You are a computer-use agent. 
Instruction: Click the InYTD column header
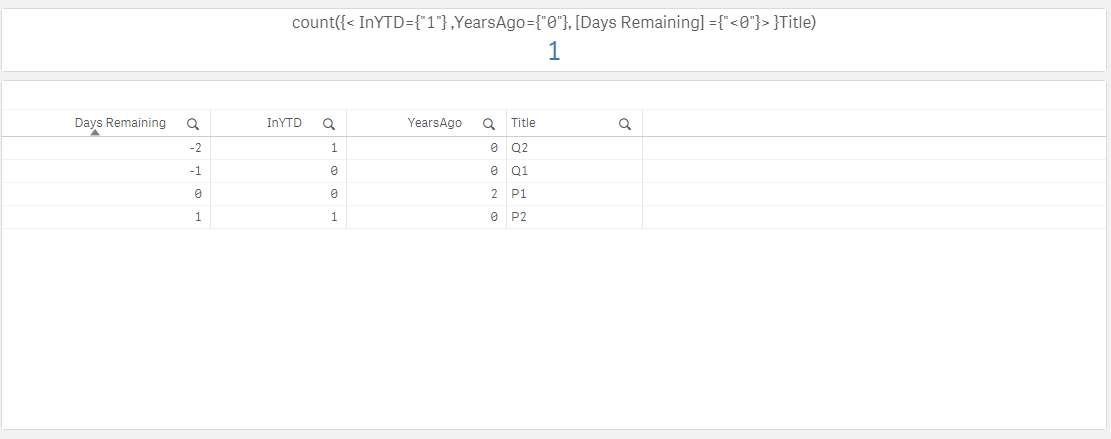click(284, 123)
